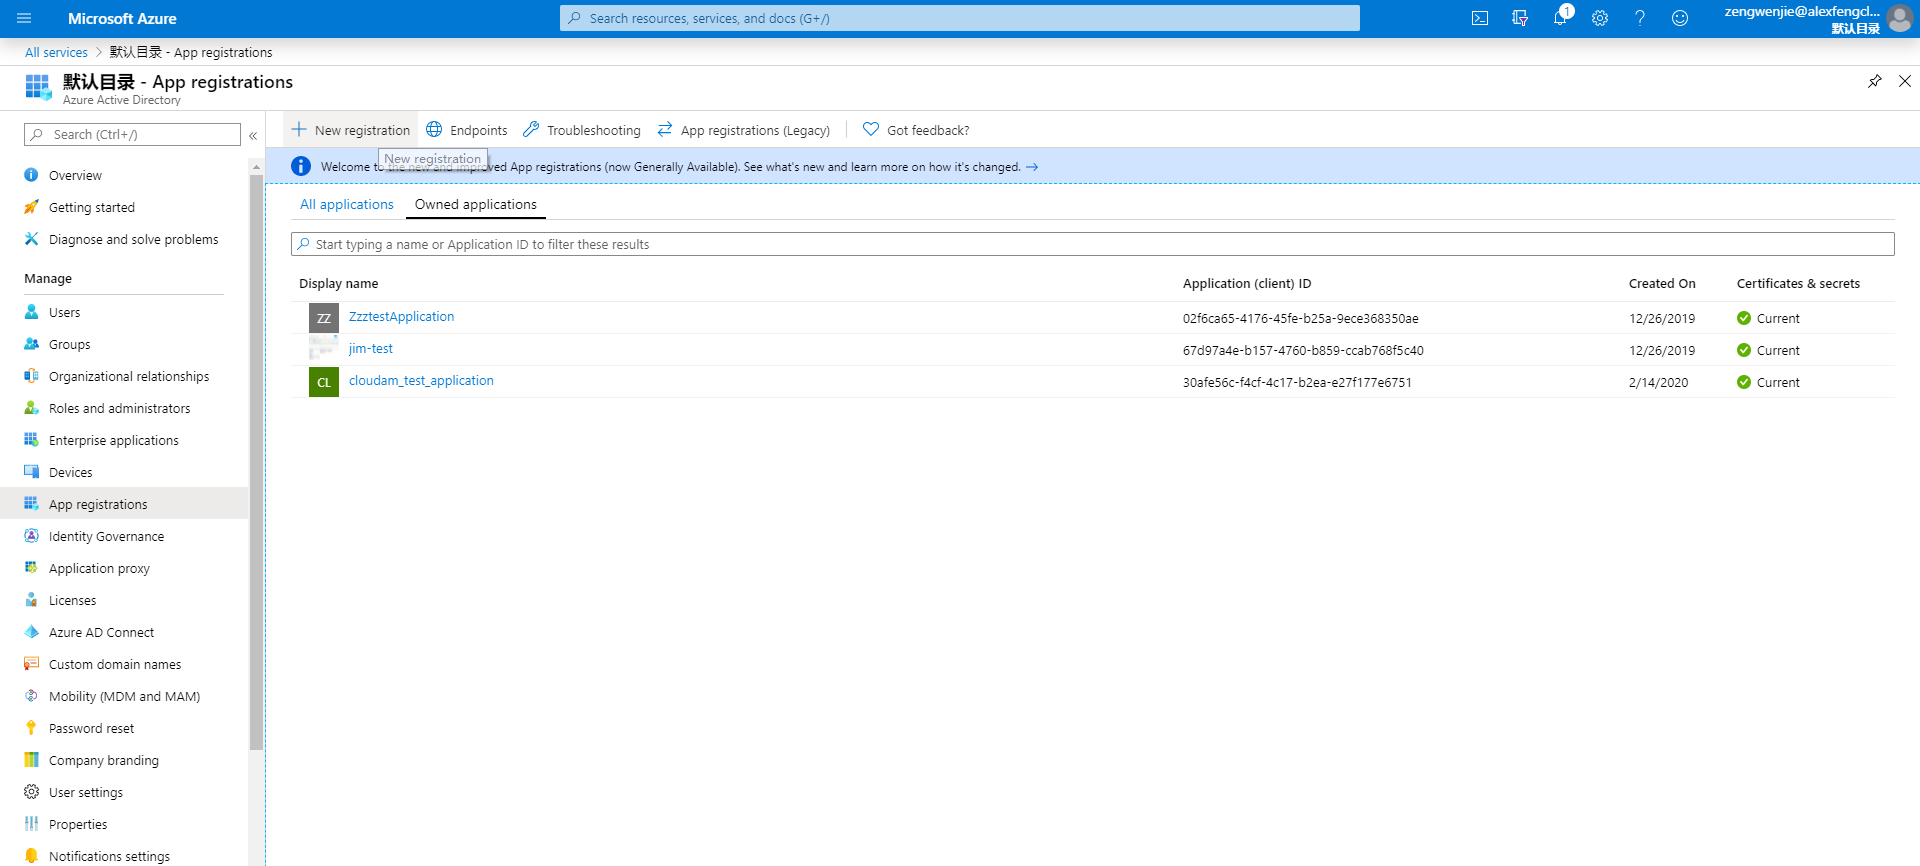Image resolution: width=1920 pixels, height=866 pixels.
Task: Click Notifications settings bell icon
Action: (x=31, y=856)
